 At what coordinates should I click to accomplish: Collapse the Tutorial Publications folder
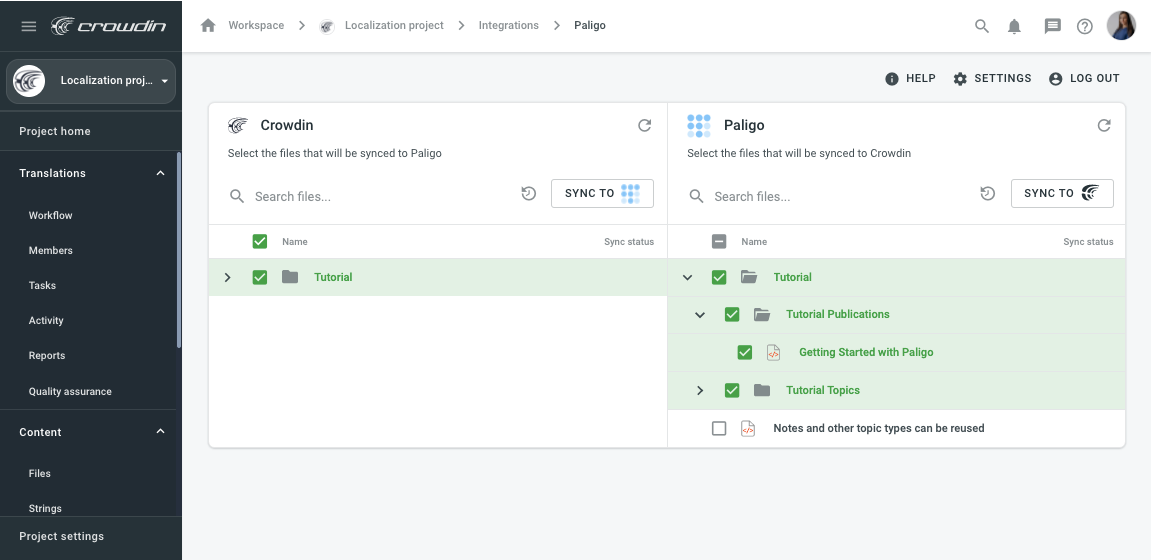[x=700, y=315]
